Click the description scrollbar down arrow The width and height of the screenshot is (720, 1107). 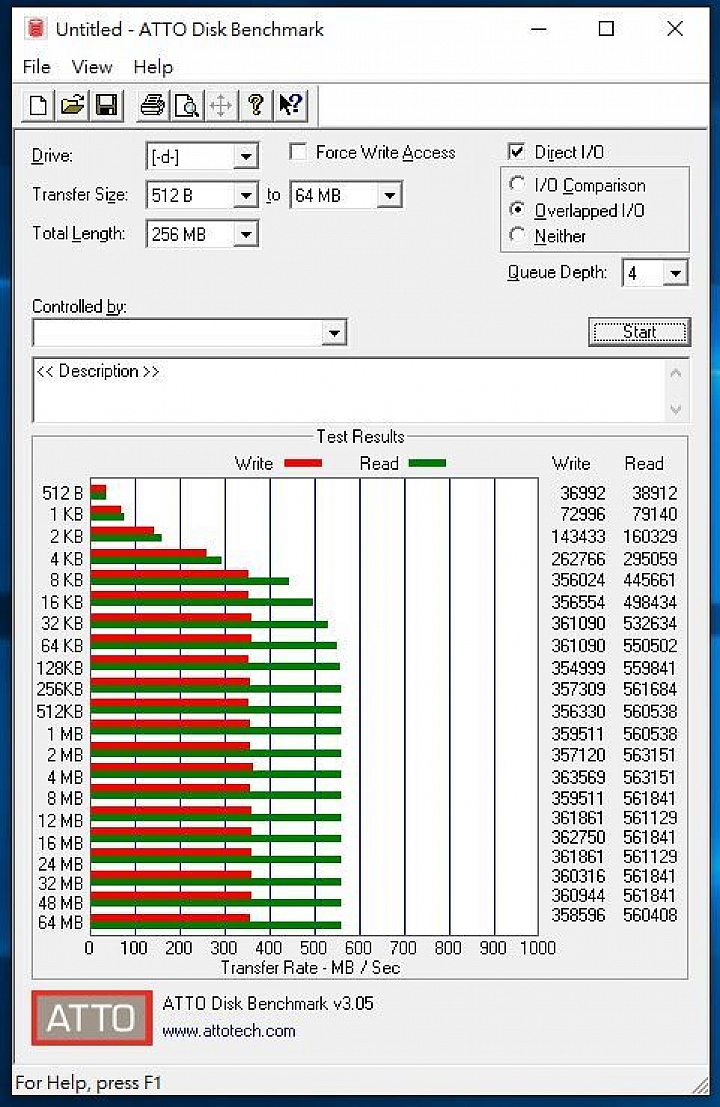click(x=676, y=409)
